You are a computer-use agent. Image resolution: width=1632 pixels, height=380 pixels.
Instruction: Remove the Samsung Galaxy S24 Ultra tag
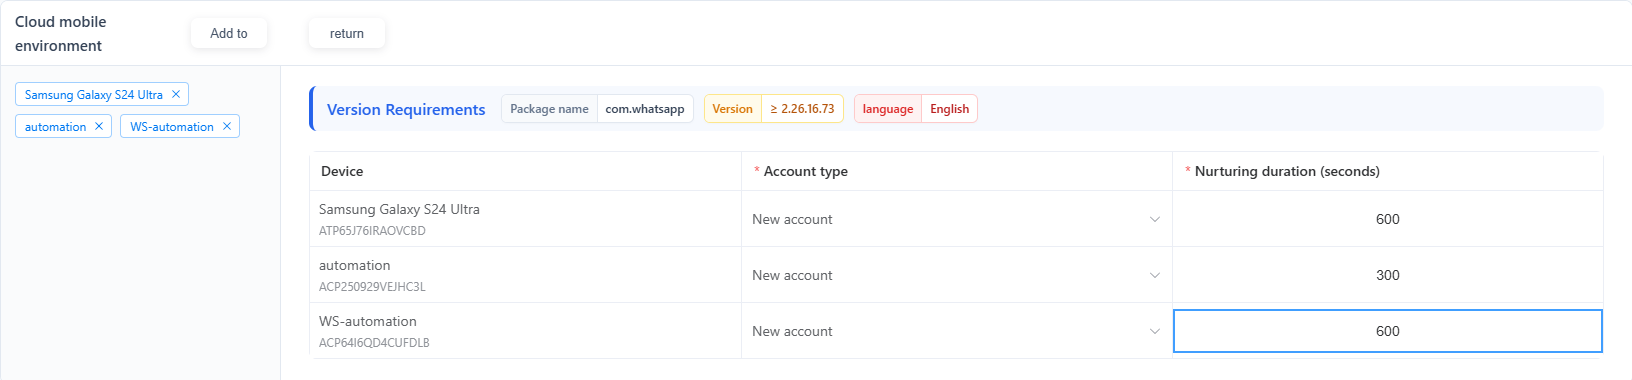176,95
